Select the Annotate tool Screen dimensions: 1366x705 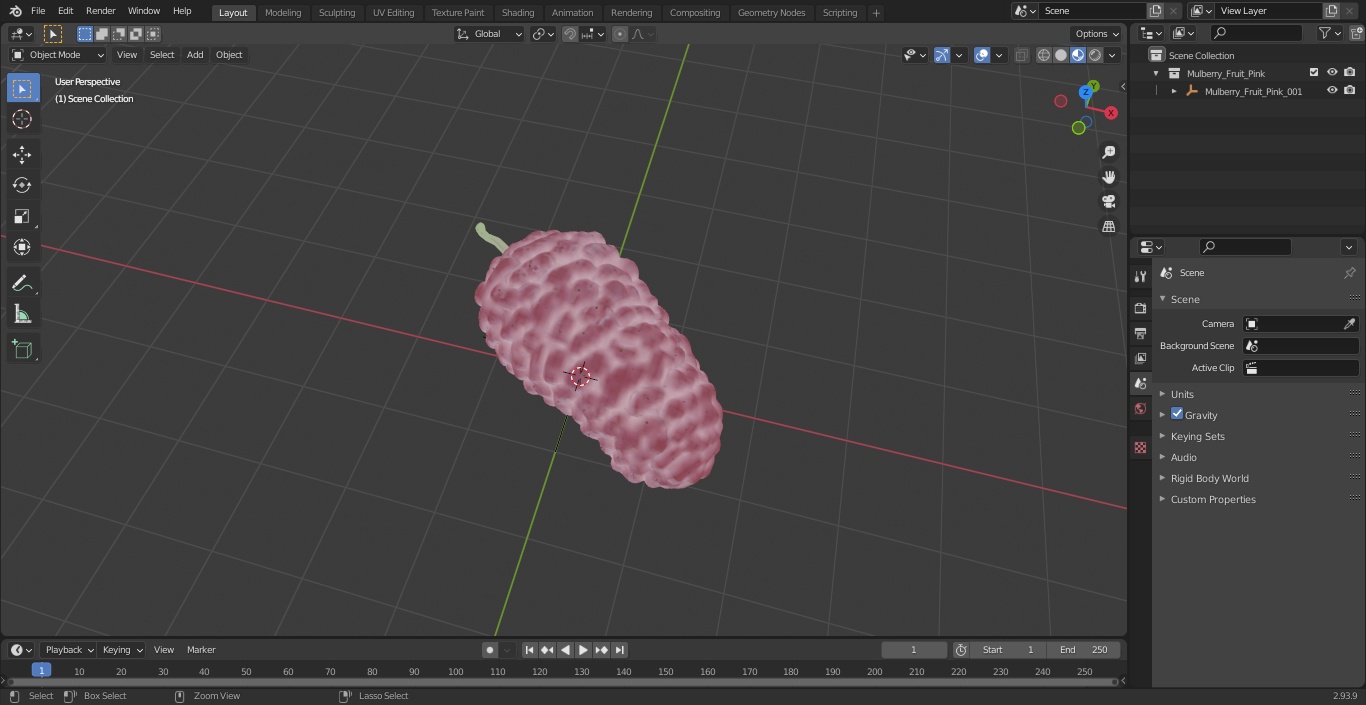click(x=22, y=284)
